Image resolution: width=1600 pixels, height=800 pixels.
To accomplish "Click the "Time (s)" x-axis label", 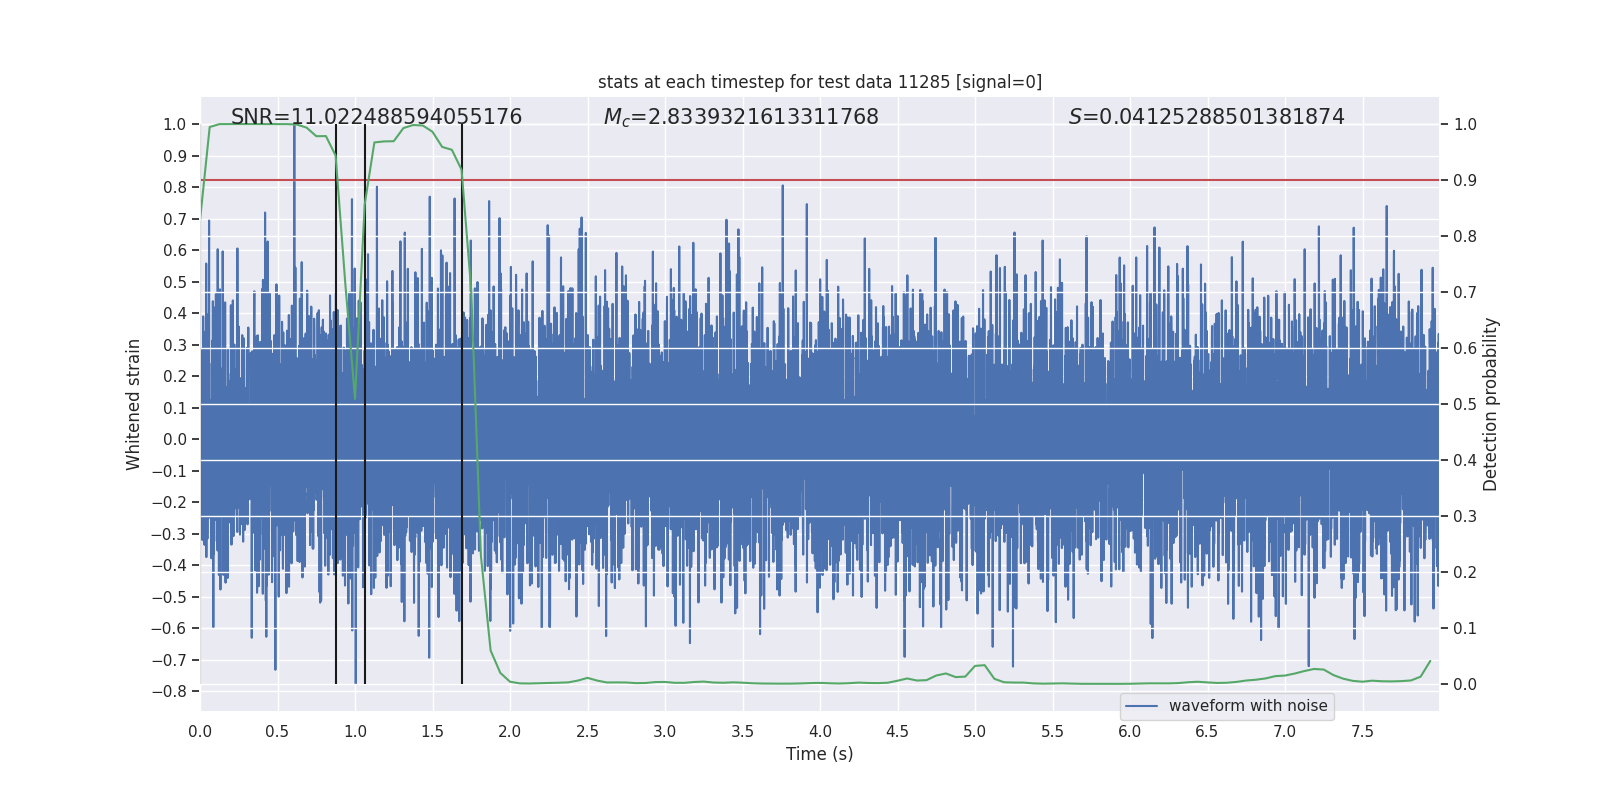I will [819, 754].
